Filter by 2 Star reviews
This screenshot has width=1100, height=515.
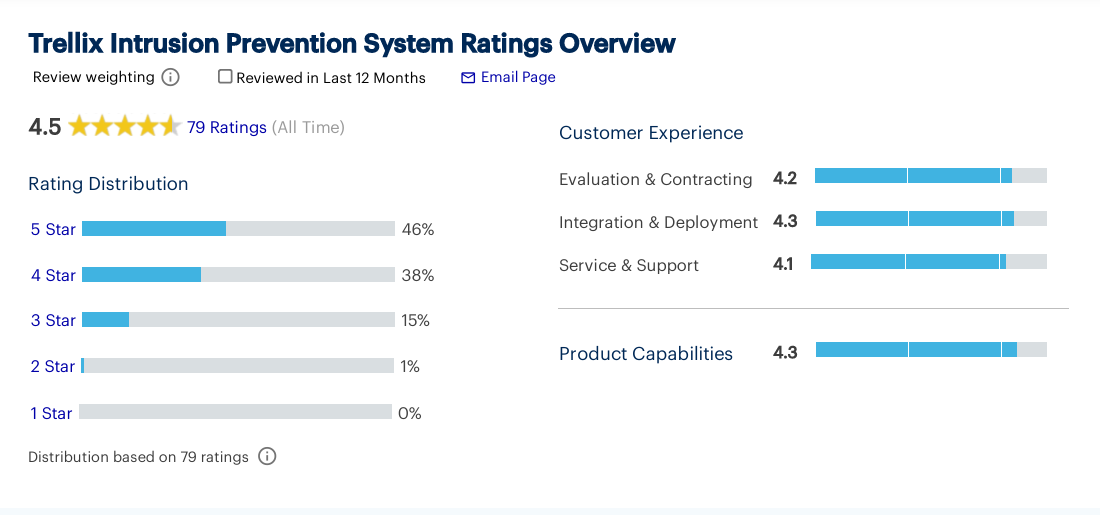pyautogui.click(x=53, y=366)
